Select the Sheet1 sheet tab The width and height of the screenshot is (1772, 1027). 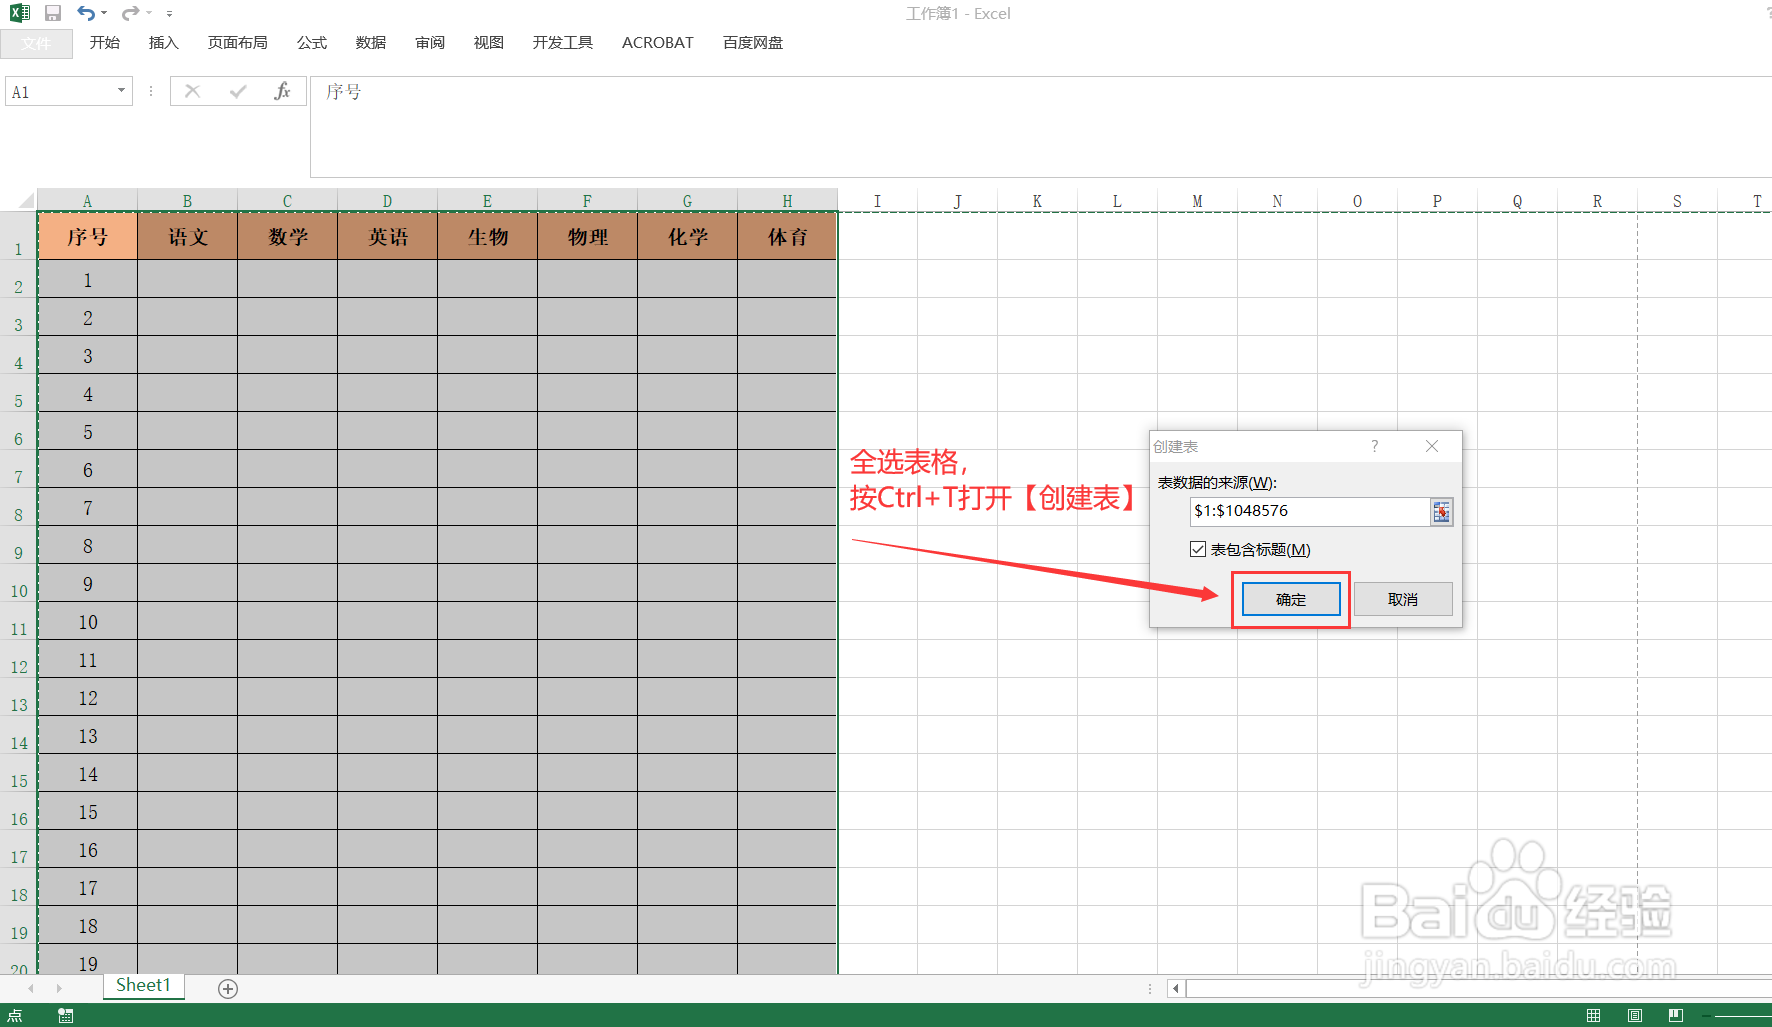coord(143,986)
